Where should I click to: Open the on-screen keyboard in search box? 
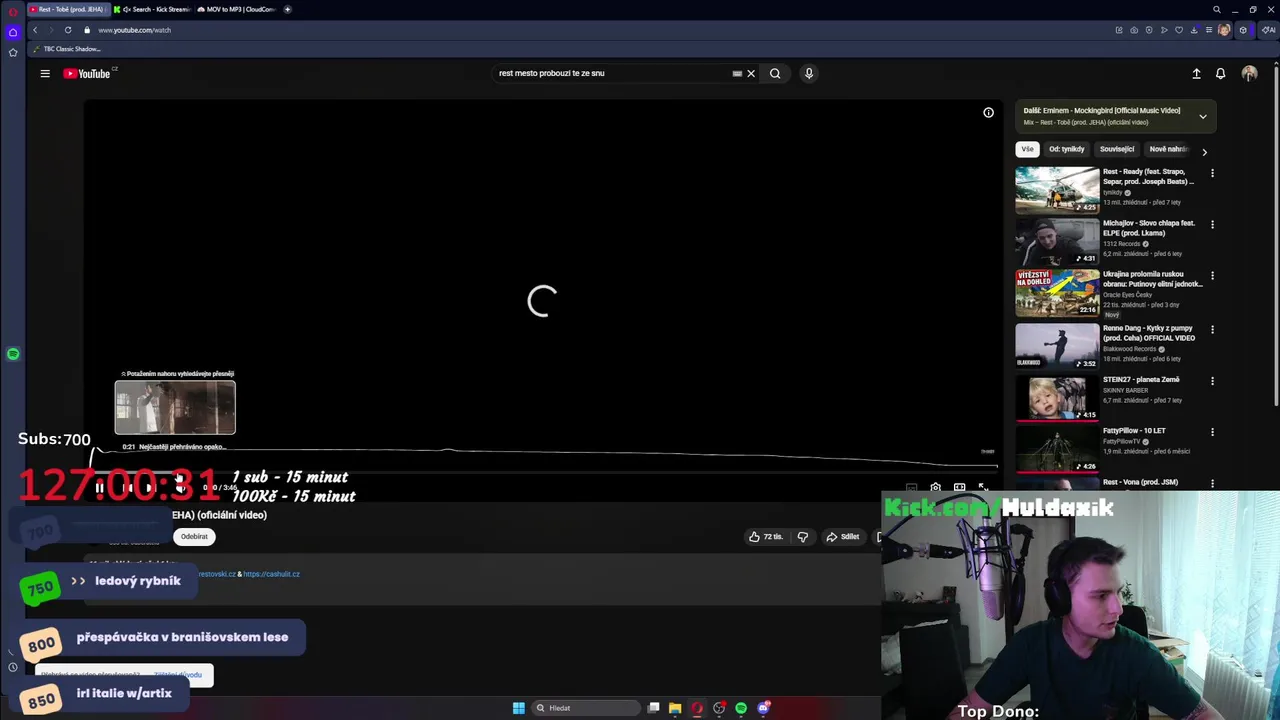pos(737,73)
